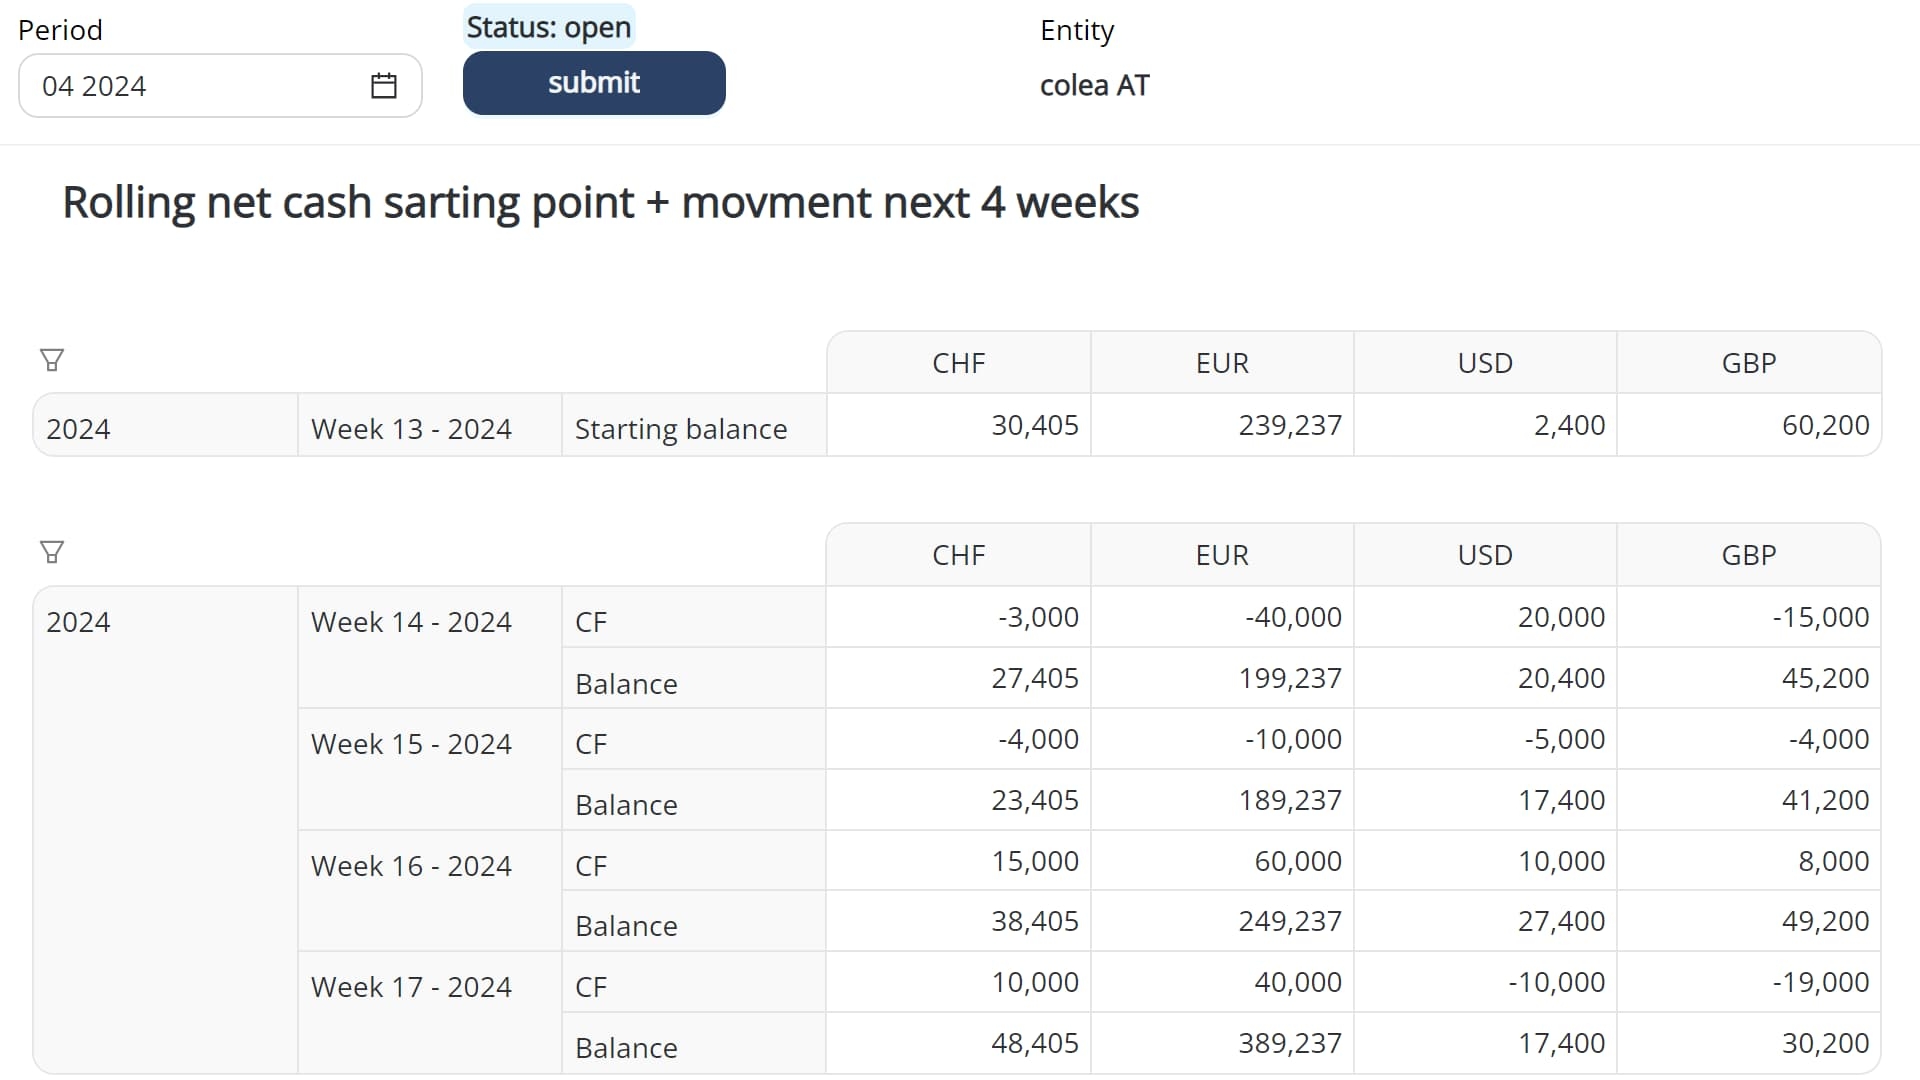Open the period calendar picker icon
1920x1080 pixels.
pos(384,86)
